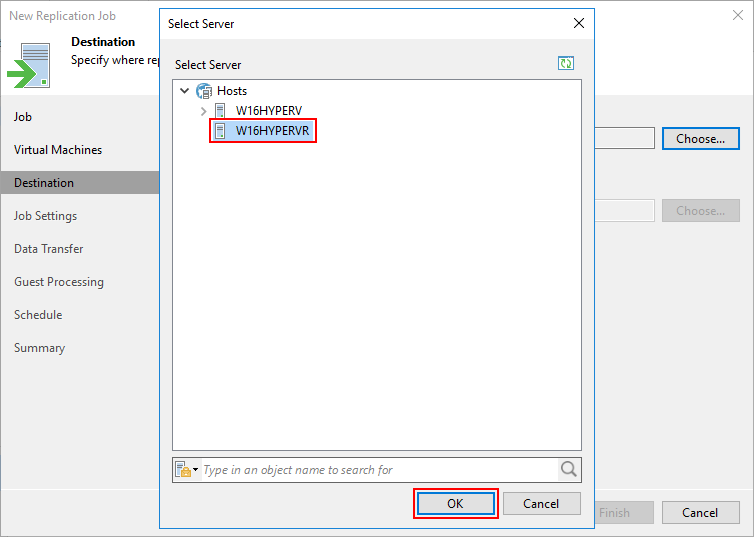
Task: Expand the W16HYPERV host node
Action: click(203, 111)
